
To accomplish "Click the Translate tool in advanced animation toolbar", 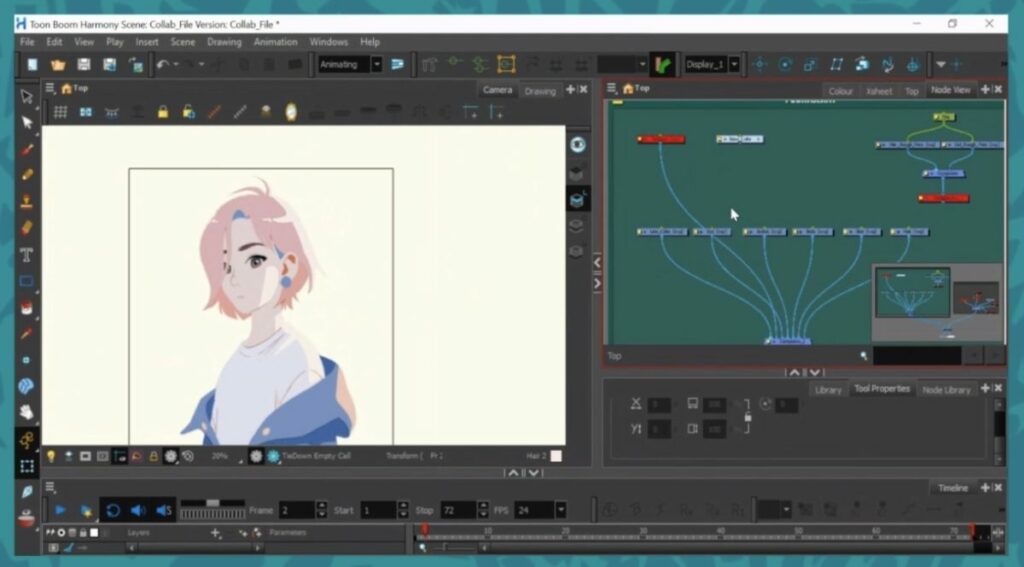I will point(760,65).
